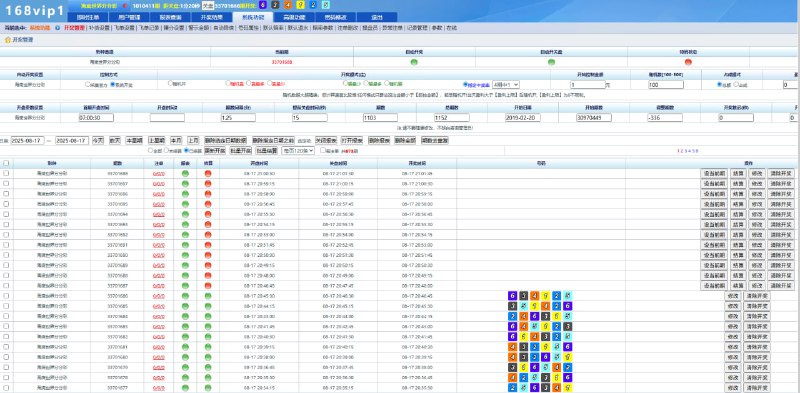The image size is (800, 393).
Task: Click the blue info icon in navigation bar
Action: 57,28
